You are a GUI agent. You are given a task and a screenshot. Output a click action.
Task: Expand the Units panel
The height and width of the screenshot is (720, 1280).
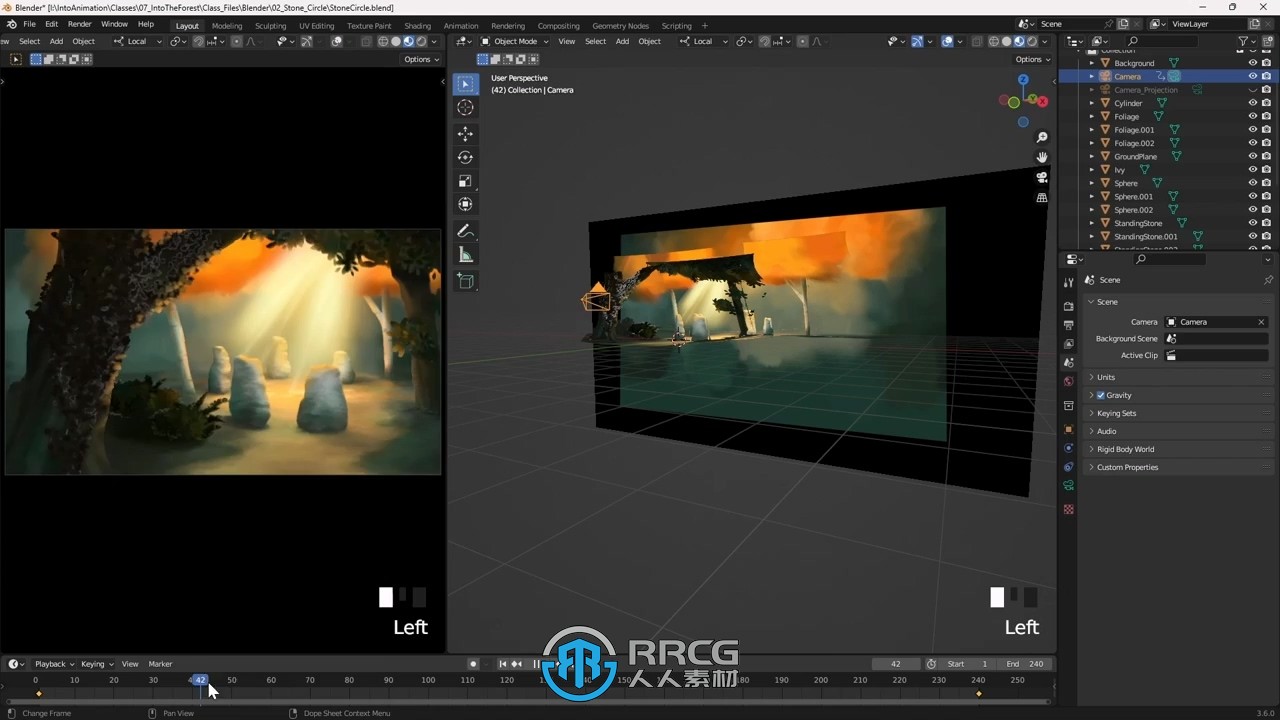(1177, 377)
